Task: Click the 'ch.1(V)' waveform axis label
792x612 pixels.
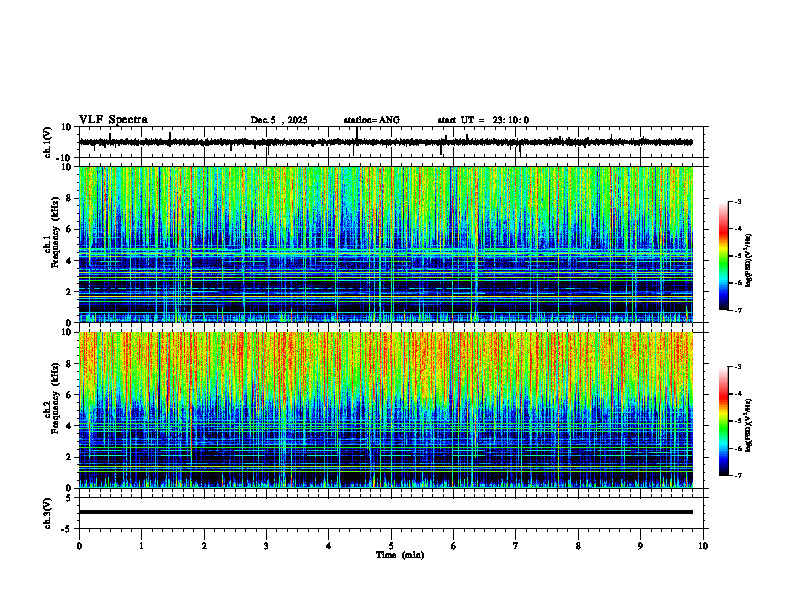Action: pyautogui.click(x=48, y=142)
